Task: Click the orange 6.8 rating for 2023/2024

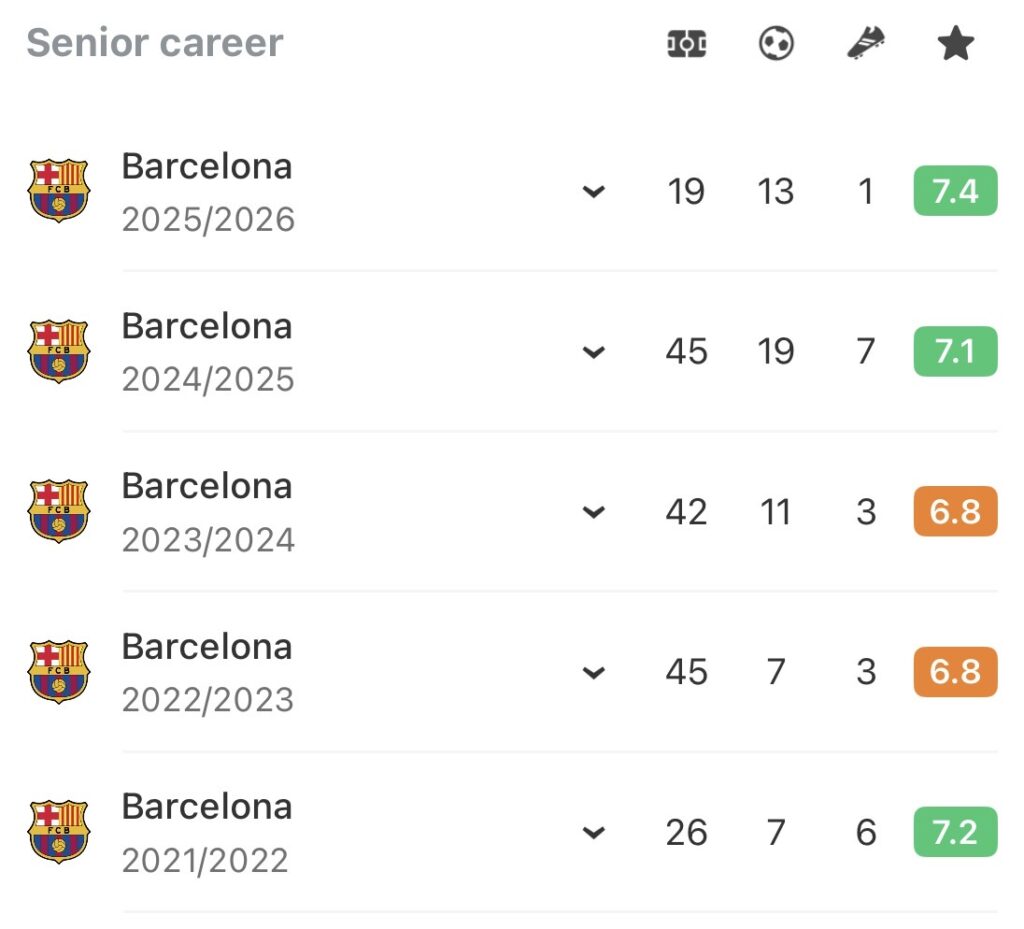Action: click(x=955, y=512)
